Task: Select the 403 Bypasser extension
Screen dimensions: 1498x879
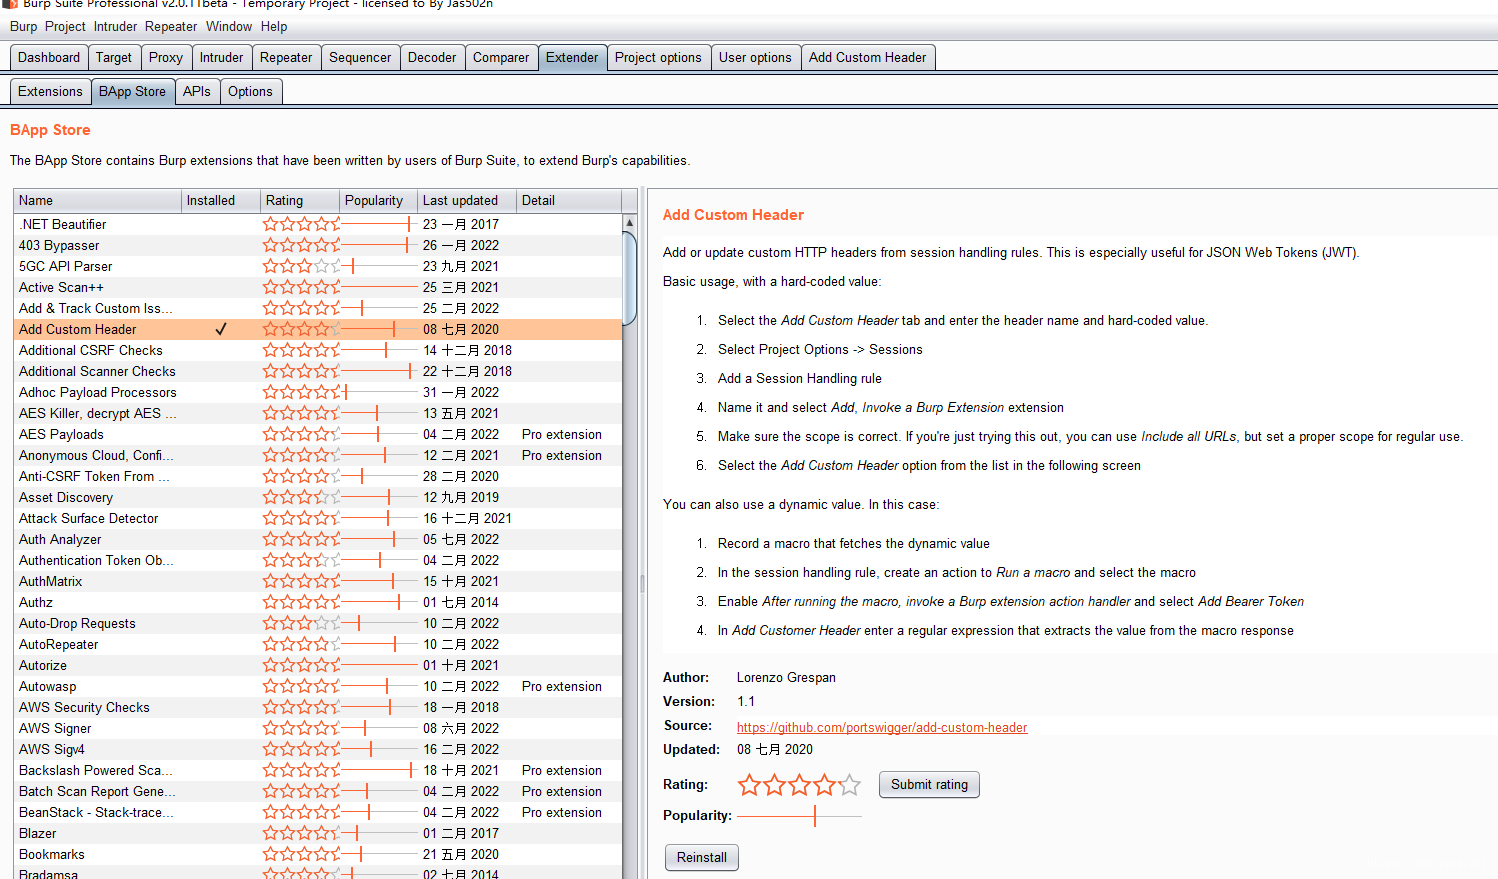Action: coord(318,245)
